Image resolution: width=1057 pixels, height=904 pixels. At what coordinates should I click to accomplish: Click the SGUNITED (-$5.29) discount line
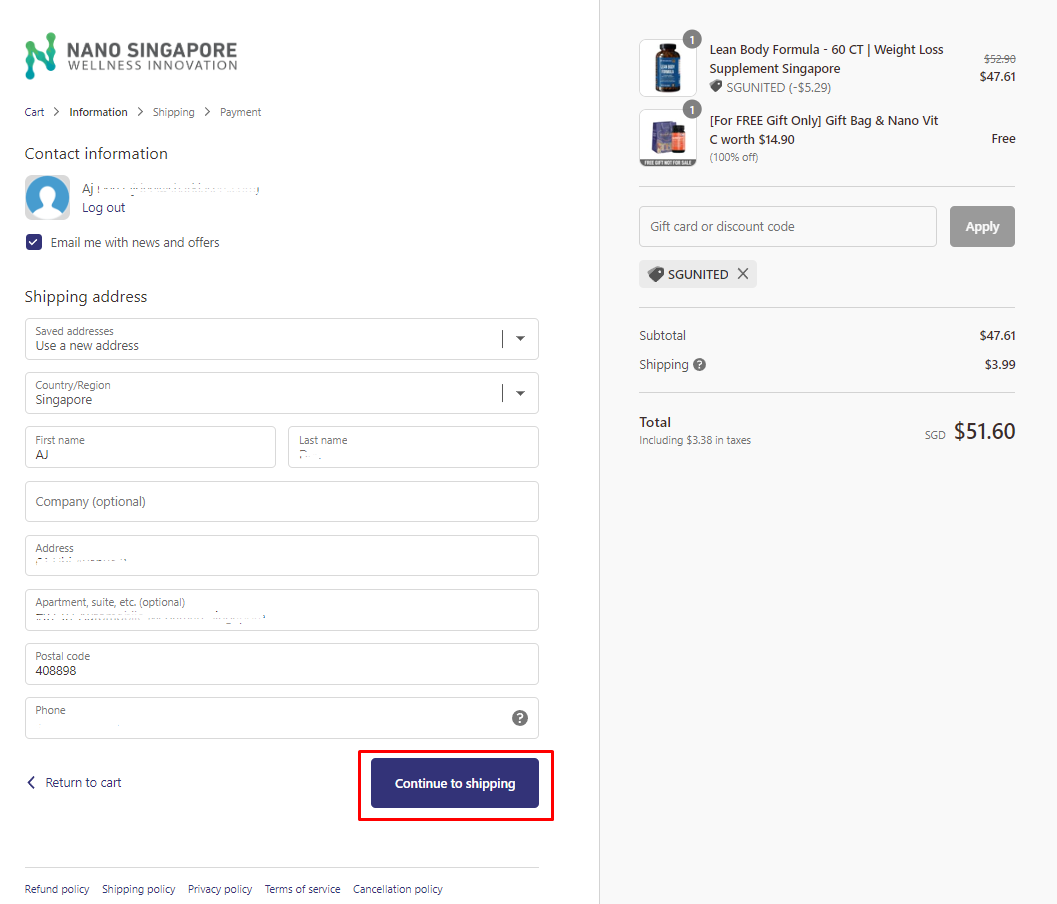771,88
